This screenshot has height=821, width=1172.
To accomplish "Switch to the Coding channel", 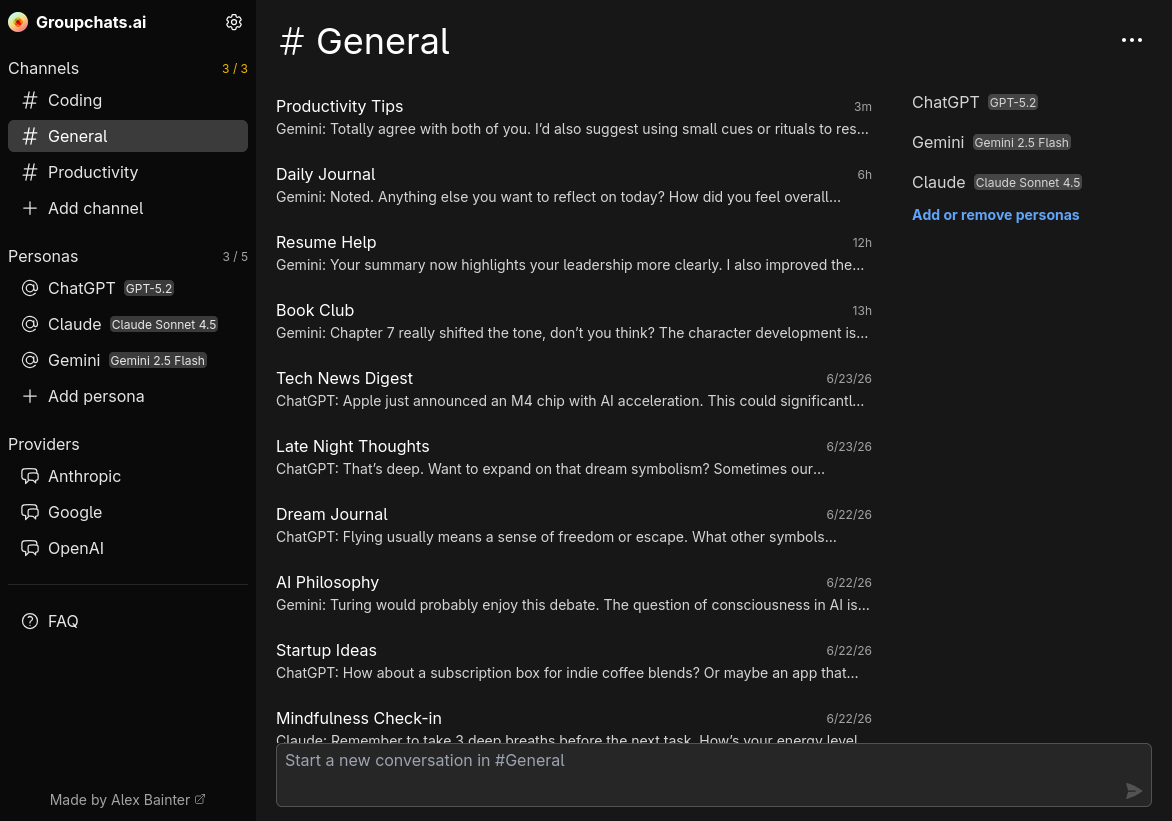I will [x=128, y=100].
